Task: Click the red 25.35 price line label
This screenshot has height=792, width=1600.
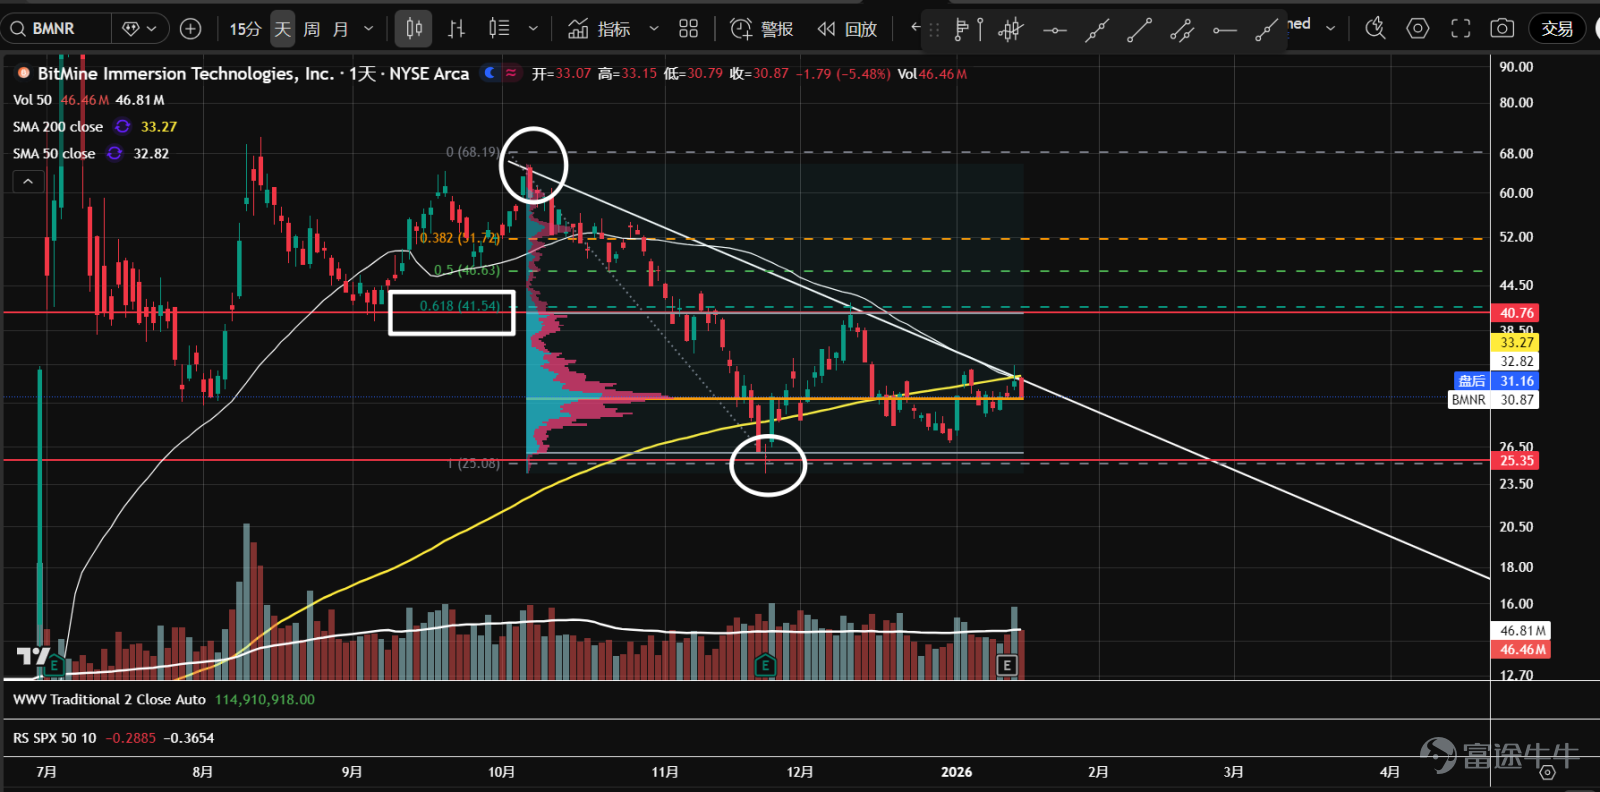Action: coord(1516,461)
